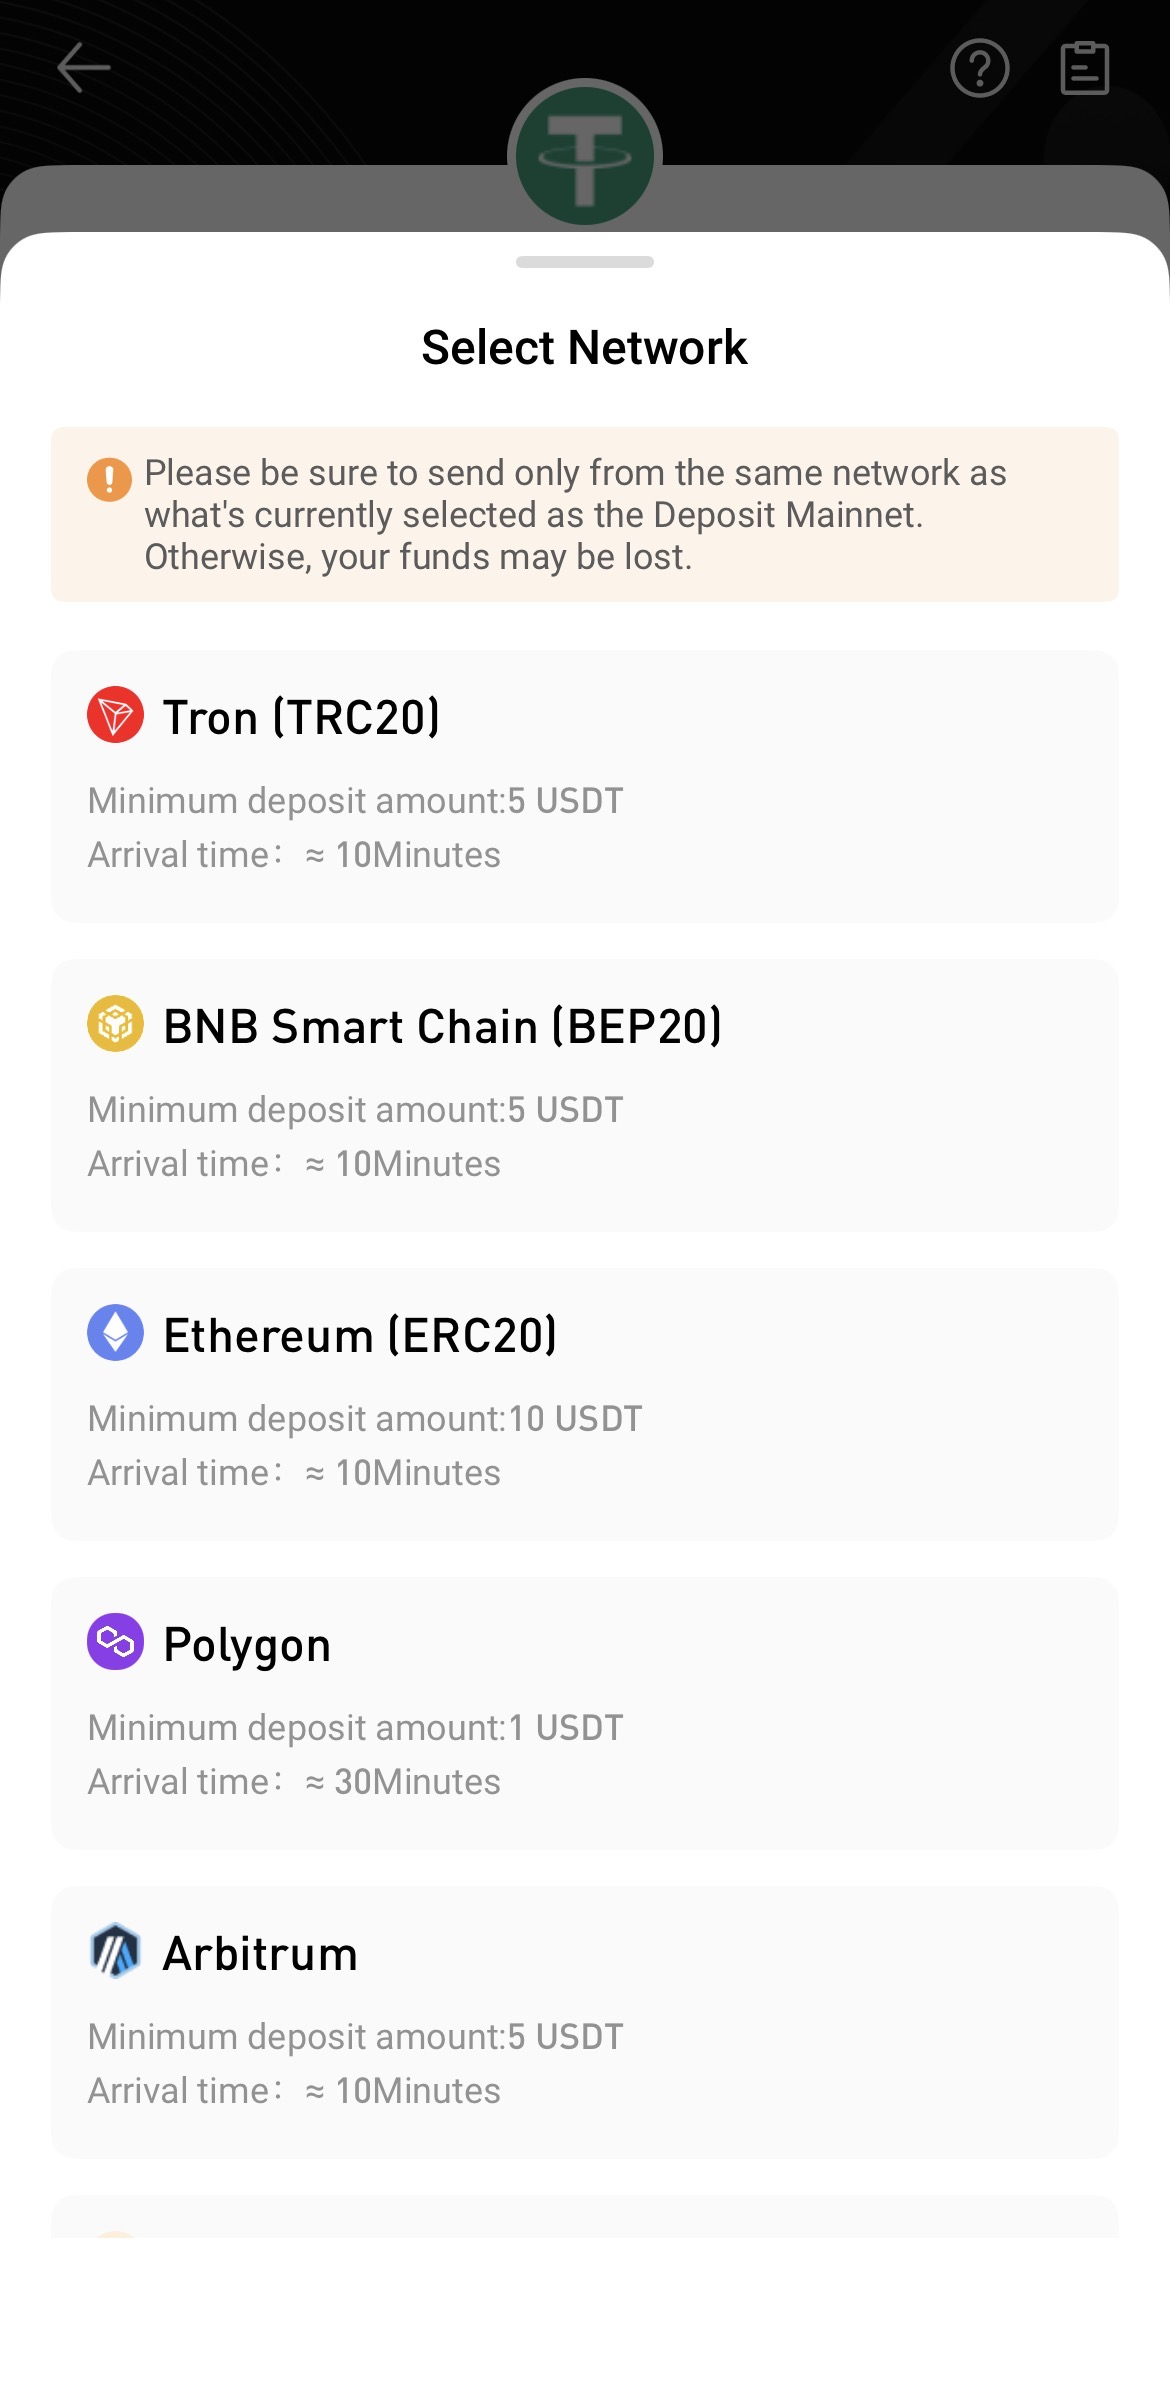
Task: Tap the orange warning exclamation icon
Action: point(110,479)
